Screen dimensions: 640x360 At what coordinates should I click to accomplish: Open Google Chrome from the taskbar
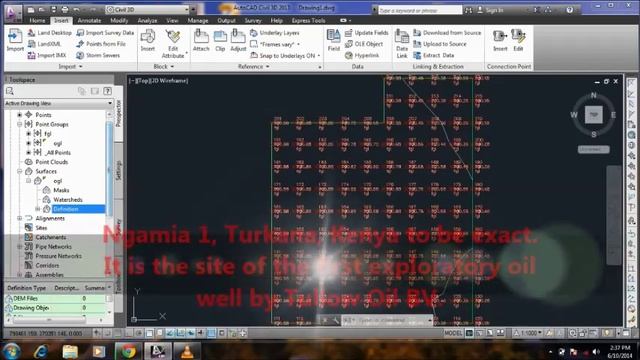[x=129, y=351]
